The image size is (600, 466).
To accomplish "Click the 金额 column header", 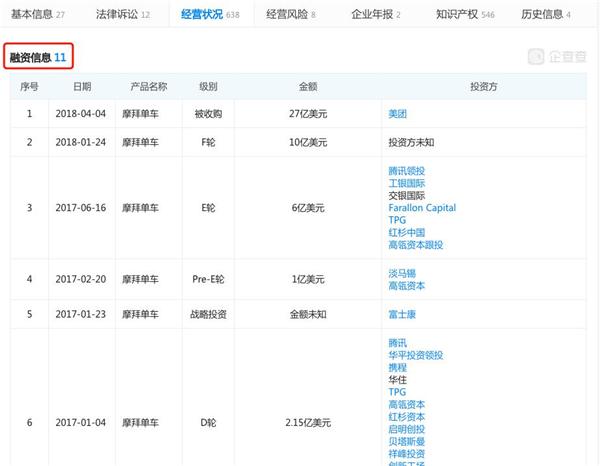I will coord(308,86).
